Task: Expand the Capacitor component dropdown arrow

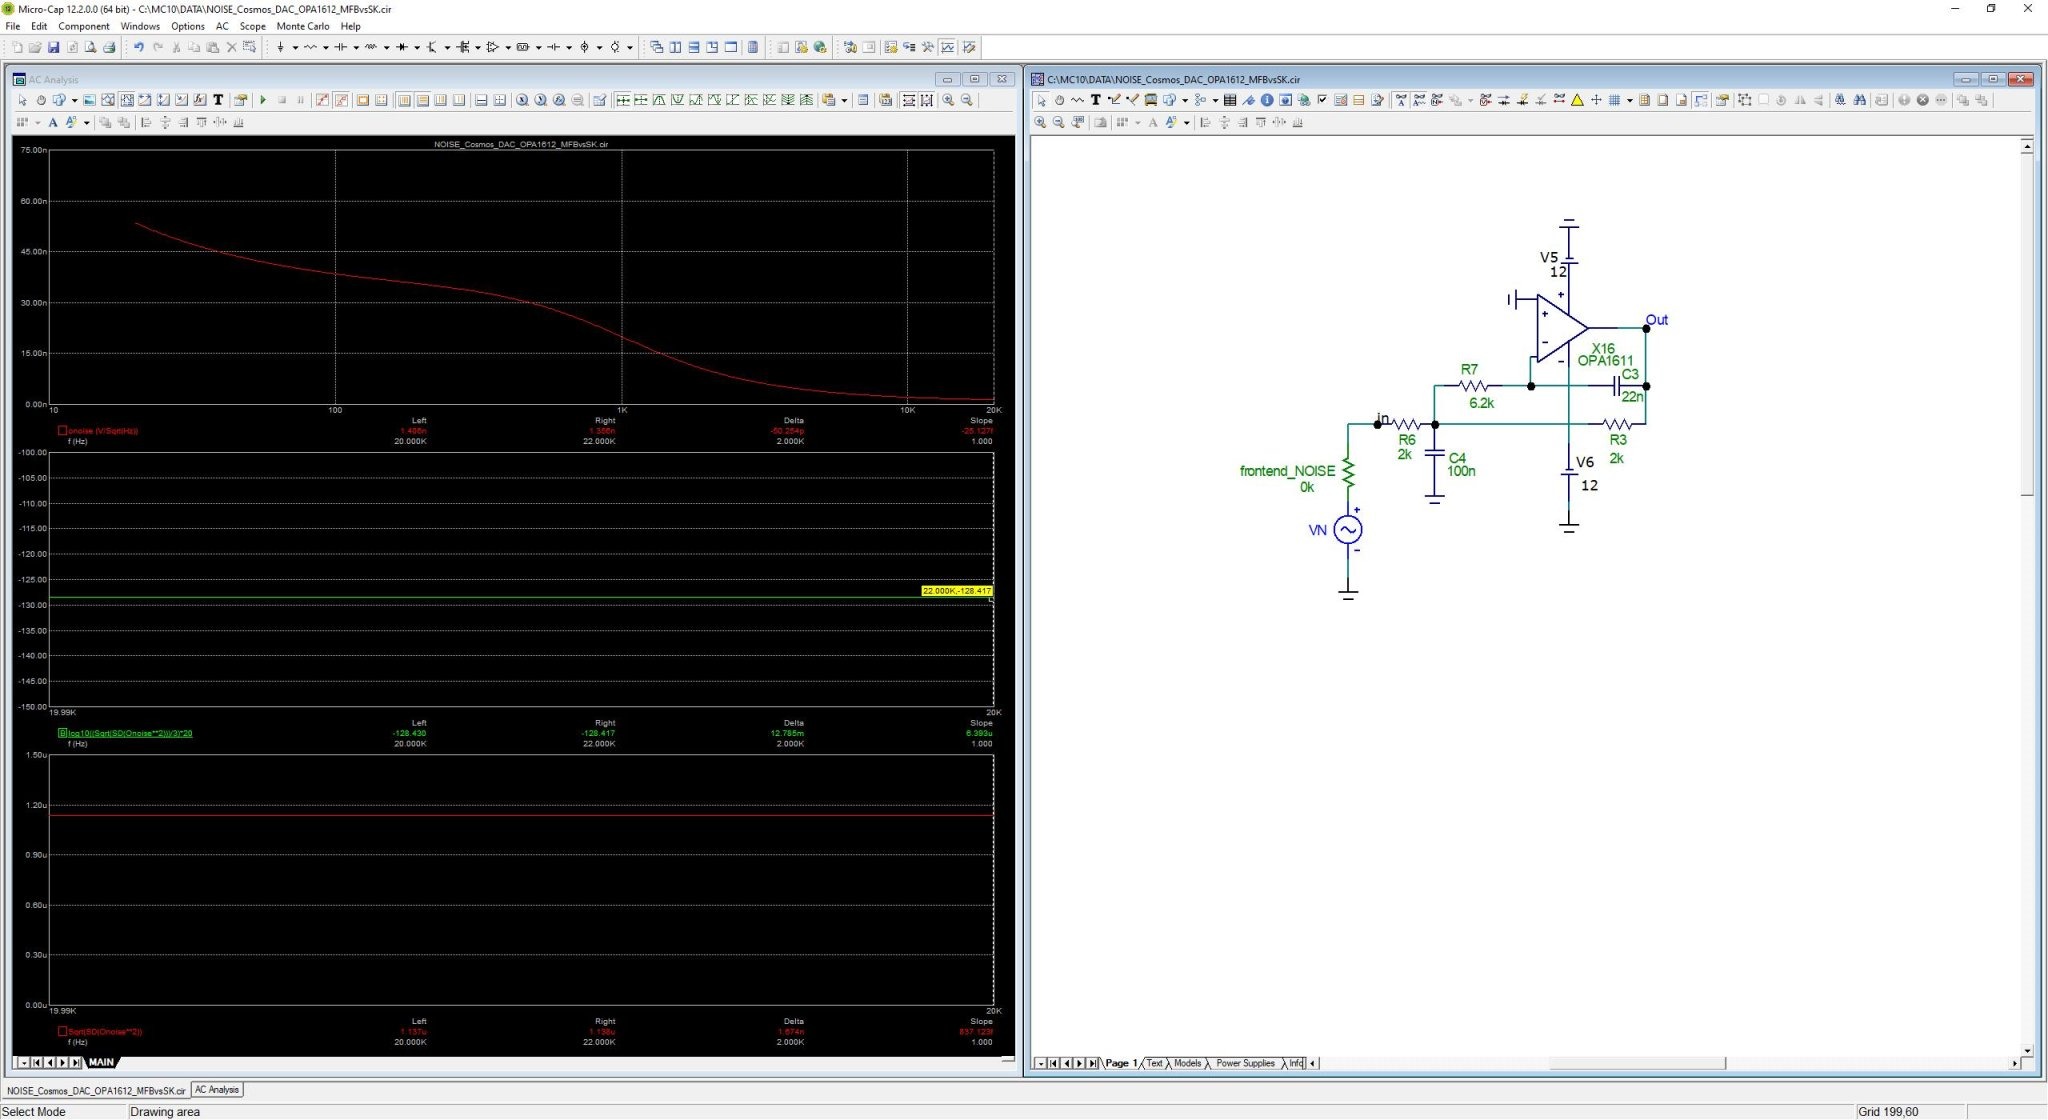Action: click(356, 47)
